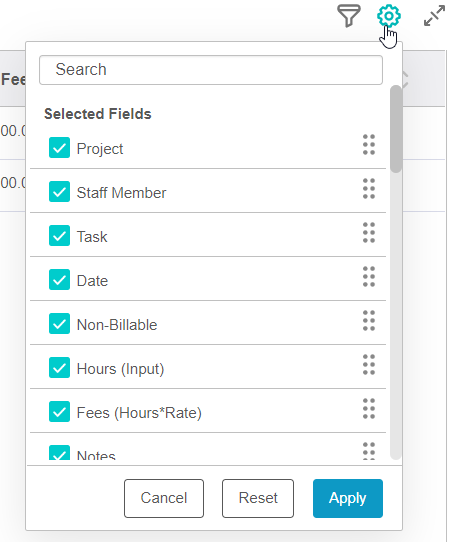The width and height of the screenshot is (453, 542).
Task: Click the Non-Billable label text
Action: coord(117,325)
